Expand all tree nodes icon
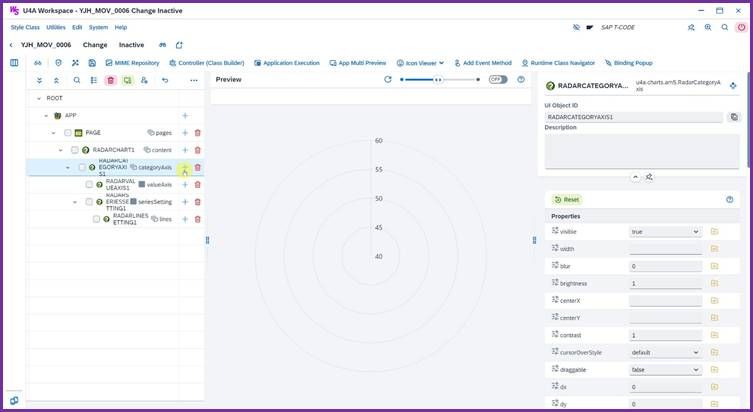753x412 pixels. click(39, 80)
